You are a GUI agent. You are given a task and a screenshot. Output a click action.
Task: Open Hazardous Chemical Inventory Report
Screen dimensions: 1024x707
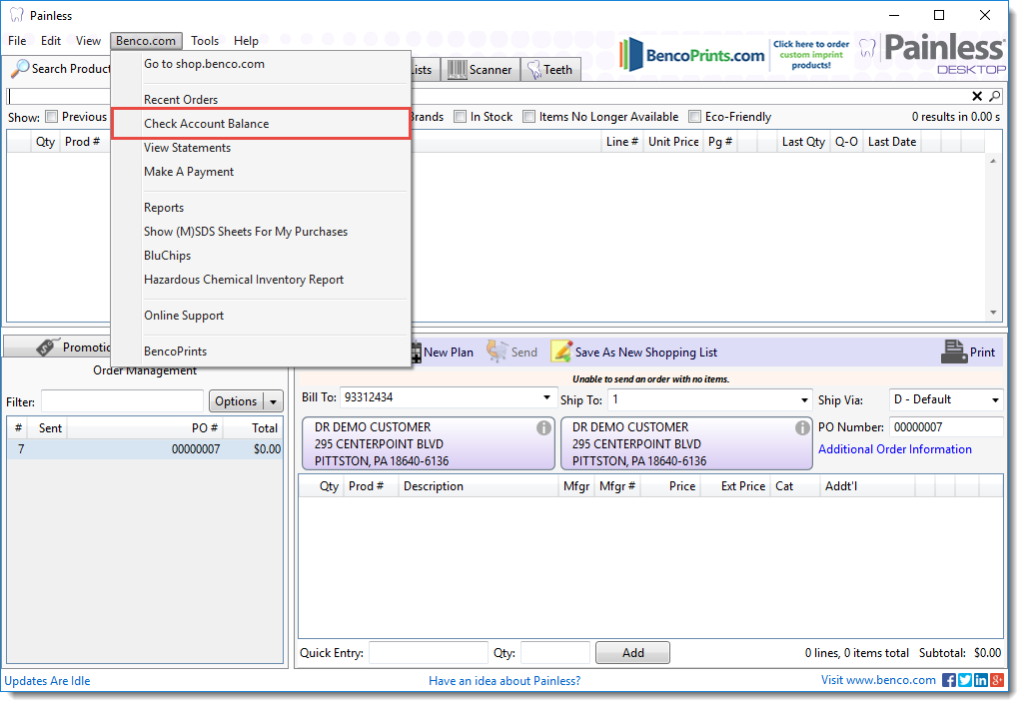pos(261,279)
